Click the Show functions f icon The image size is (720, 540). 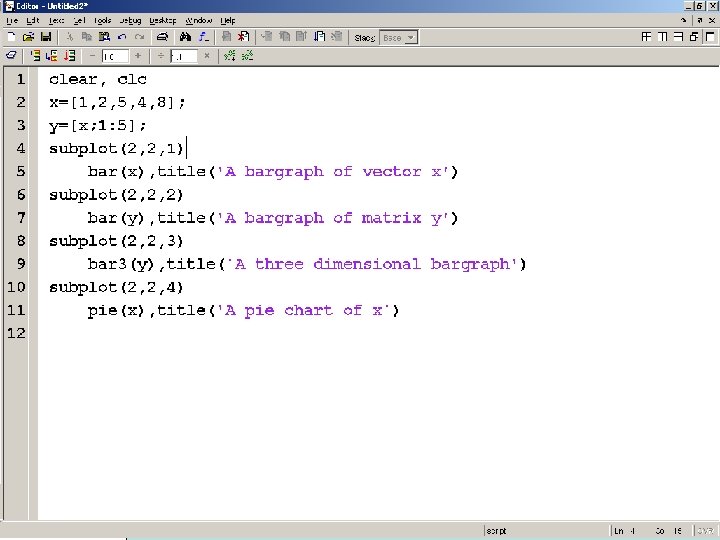[203, 37]
